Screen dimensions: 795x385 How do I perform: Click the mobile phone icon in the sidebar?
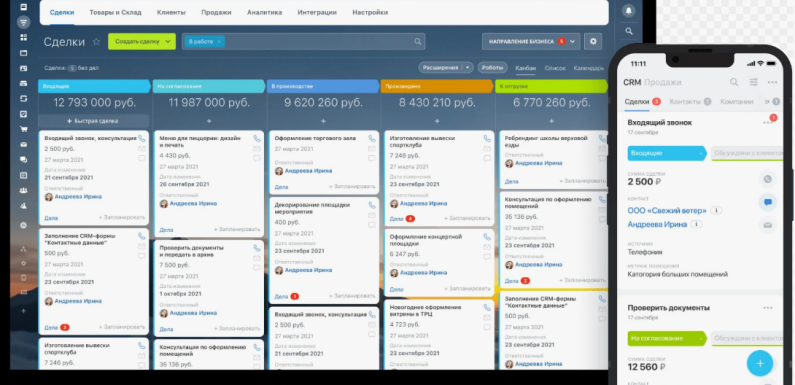tap(23, 277)
